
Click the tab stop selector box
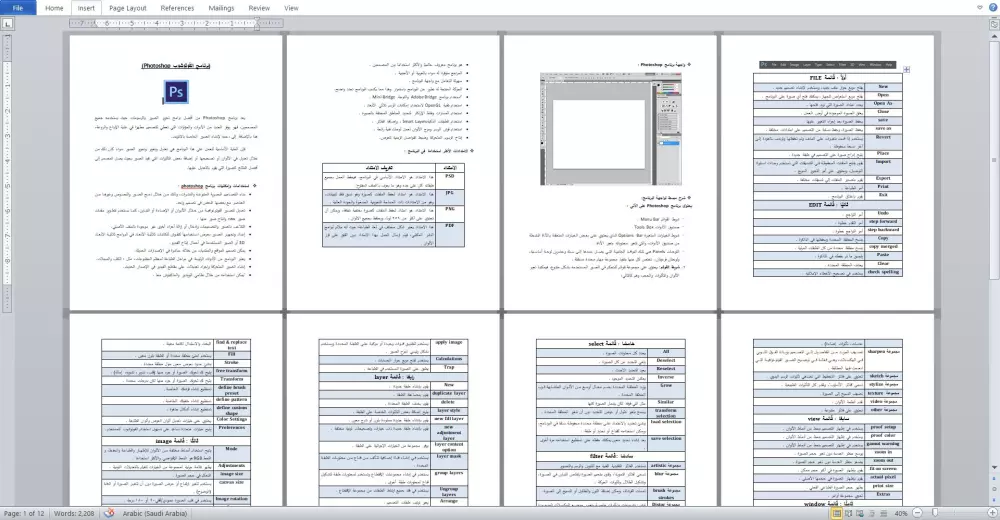click(7, 24)
